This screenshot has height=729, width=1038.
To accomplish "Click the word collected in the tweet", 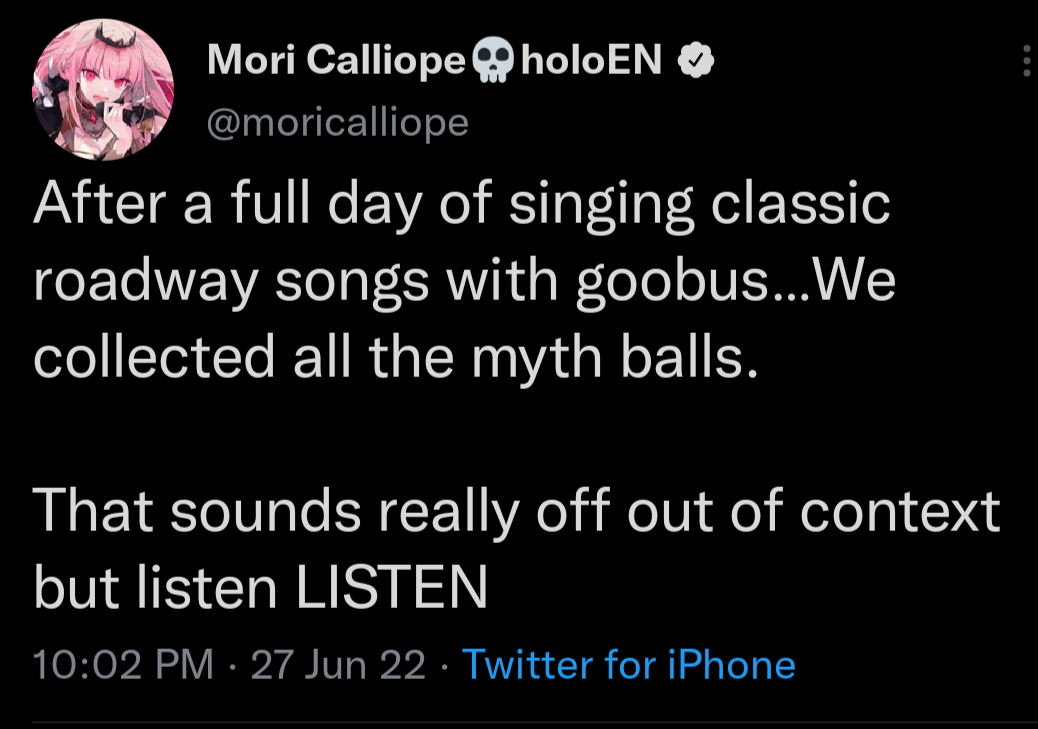I will tap(154, 358).
